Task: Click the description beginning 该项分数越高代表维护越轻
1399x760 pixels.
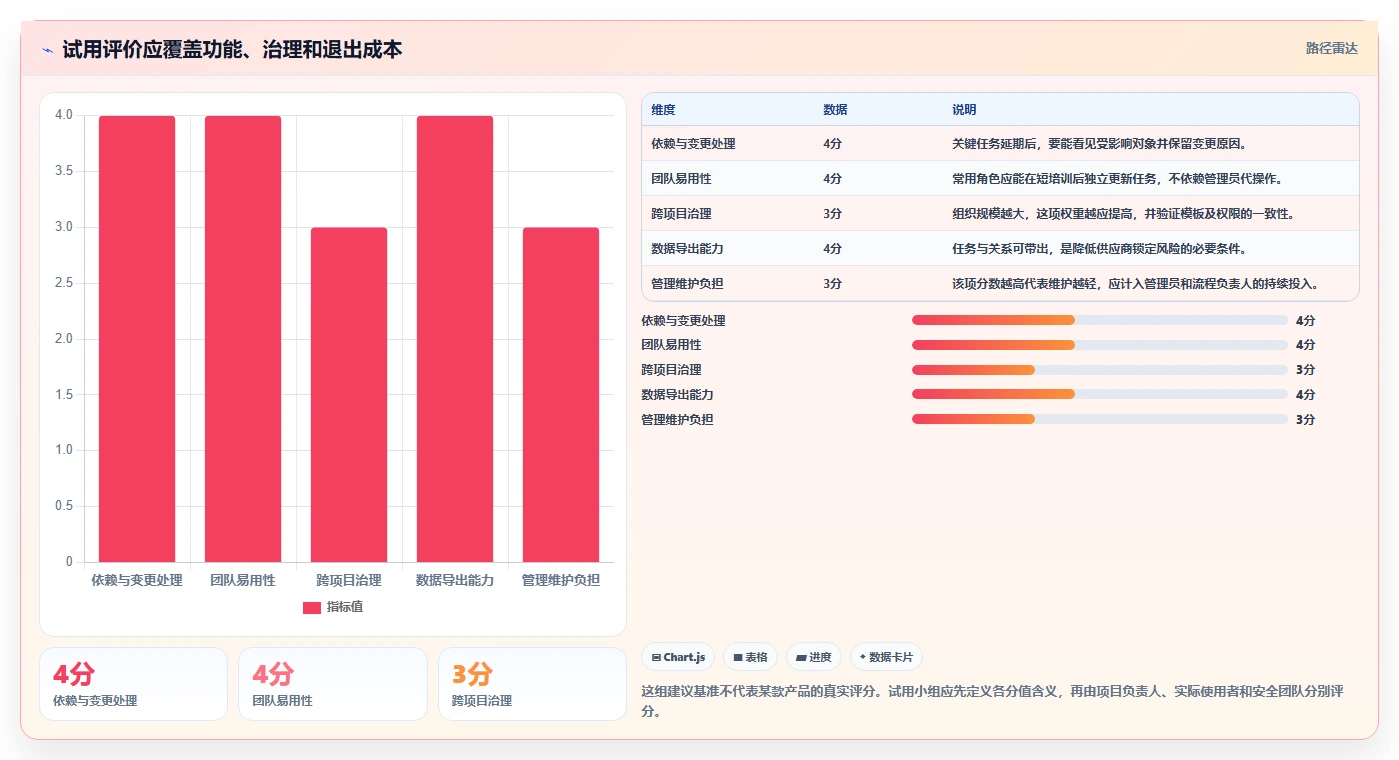Action: click(x=1135, y=284)
